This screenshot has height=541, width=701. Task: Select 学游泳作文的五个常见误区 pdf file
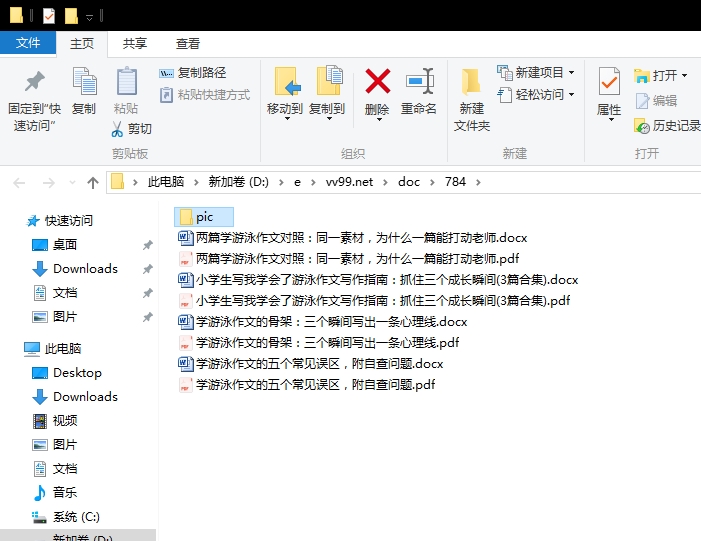click(307, 385)
